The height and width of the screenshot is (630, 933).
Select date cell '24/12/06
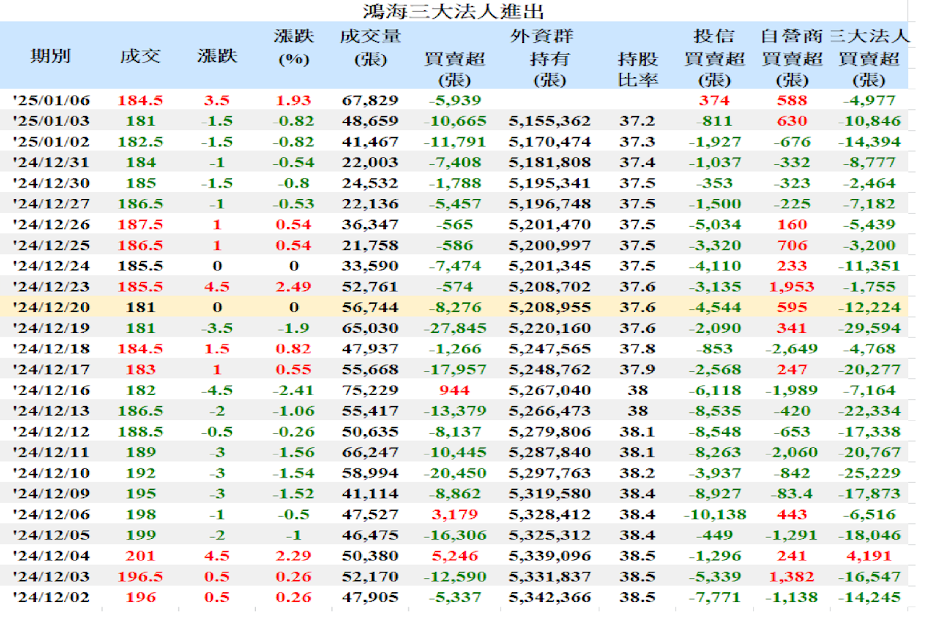51,515
